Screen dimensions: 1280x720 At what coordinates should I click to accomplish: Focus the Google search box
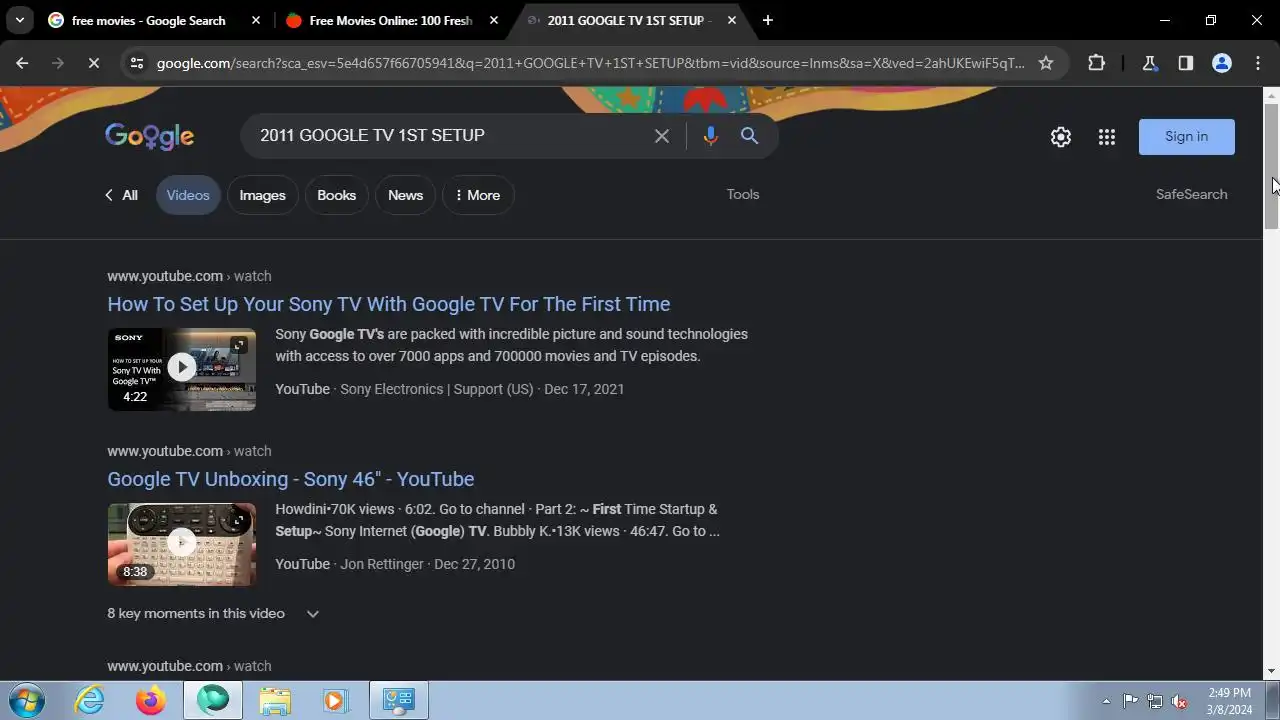pyautogui.click(x=450, y=135)
